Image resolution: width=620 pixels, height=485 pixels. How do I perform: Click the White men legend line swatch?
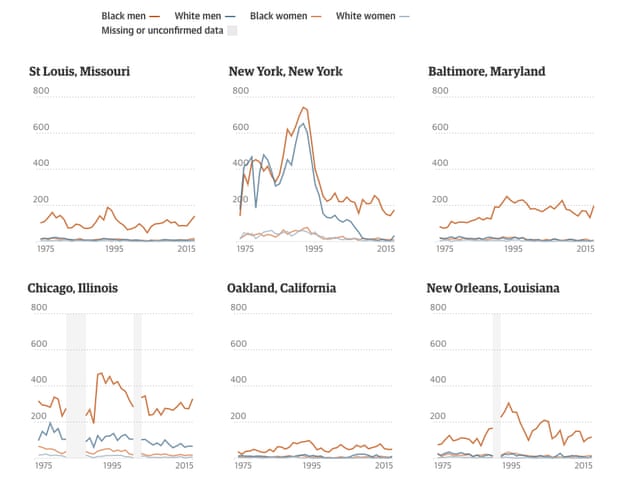(x=230, y=16)
